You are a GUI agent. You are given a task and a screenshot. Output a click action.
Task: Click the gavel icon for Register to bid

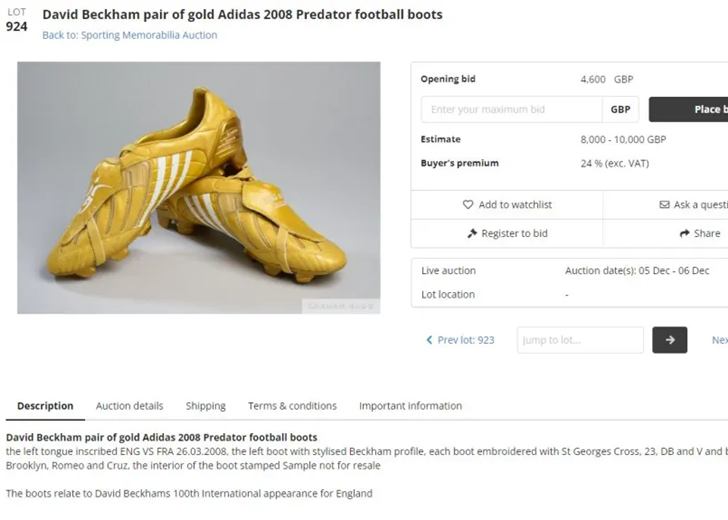[x=472, y=233]
